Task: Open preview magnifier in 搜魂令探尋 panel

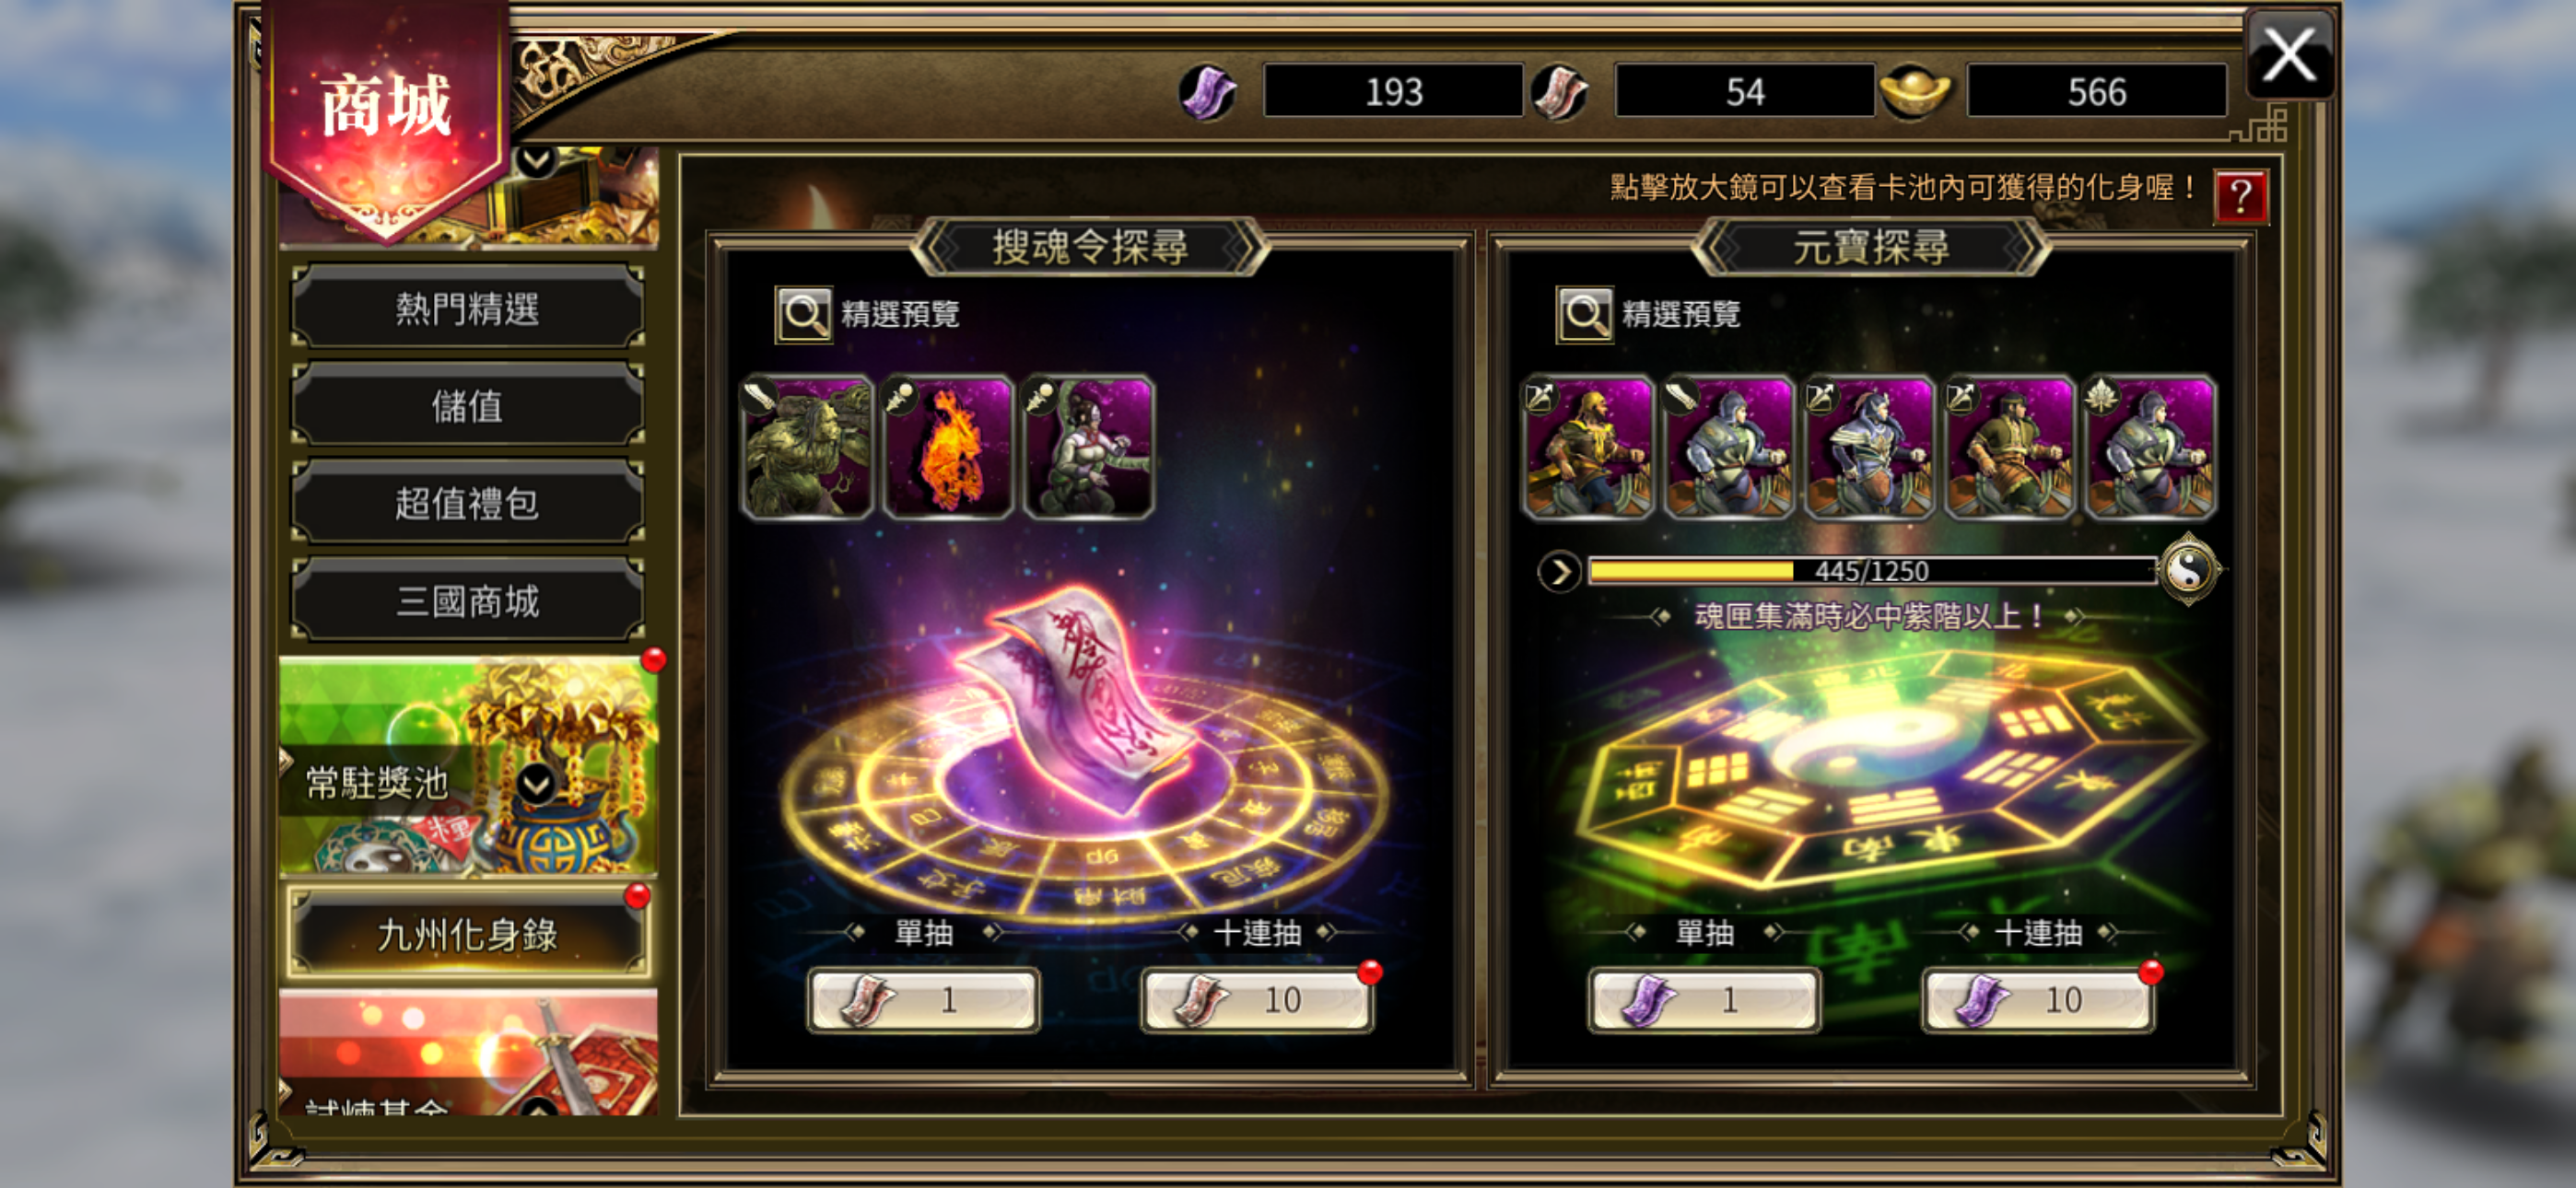Action: point(803,315)
